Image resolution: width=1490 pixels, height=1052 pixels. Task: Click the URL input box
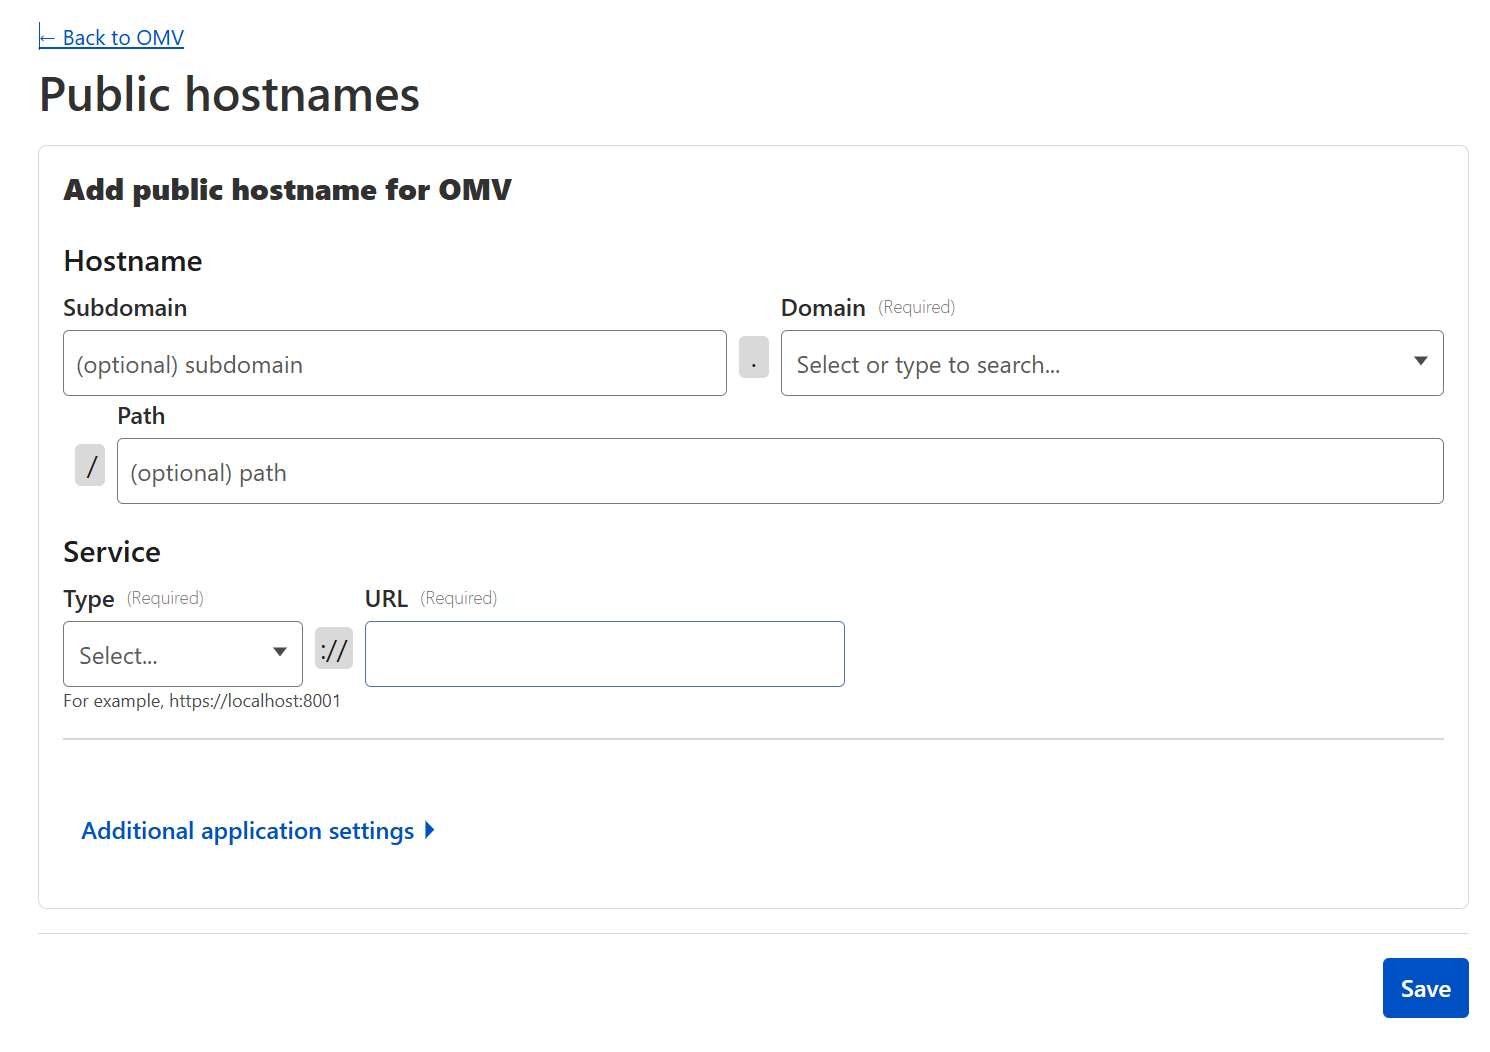click(x=604, y=654)
